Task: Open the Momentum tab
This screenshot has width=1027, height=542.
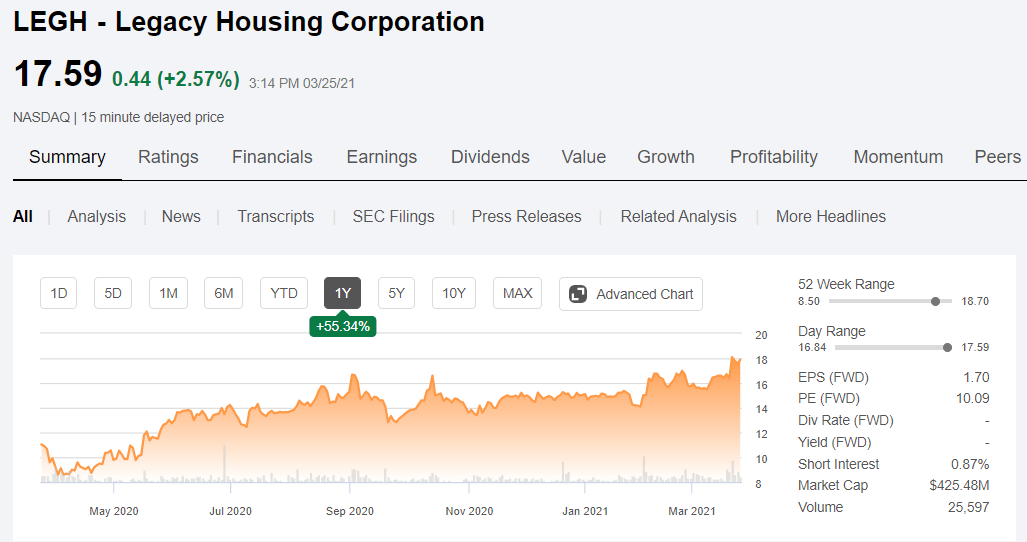Action: [898, 157]
